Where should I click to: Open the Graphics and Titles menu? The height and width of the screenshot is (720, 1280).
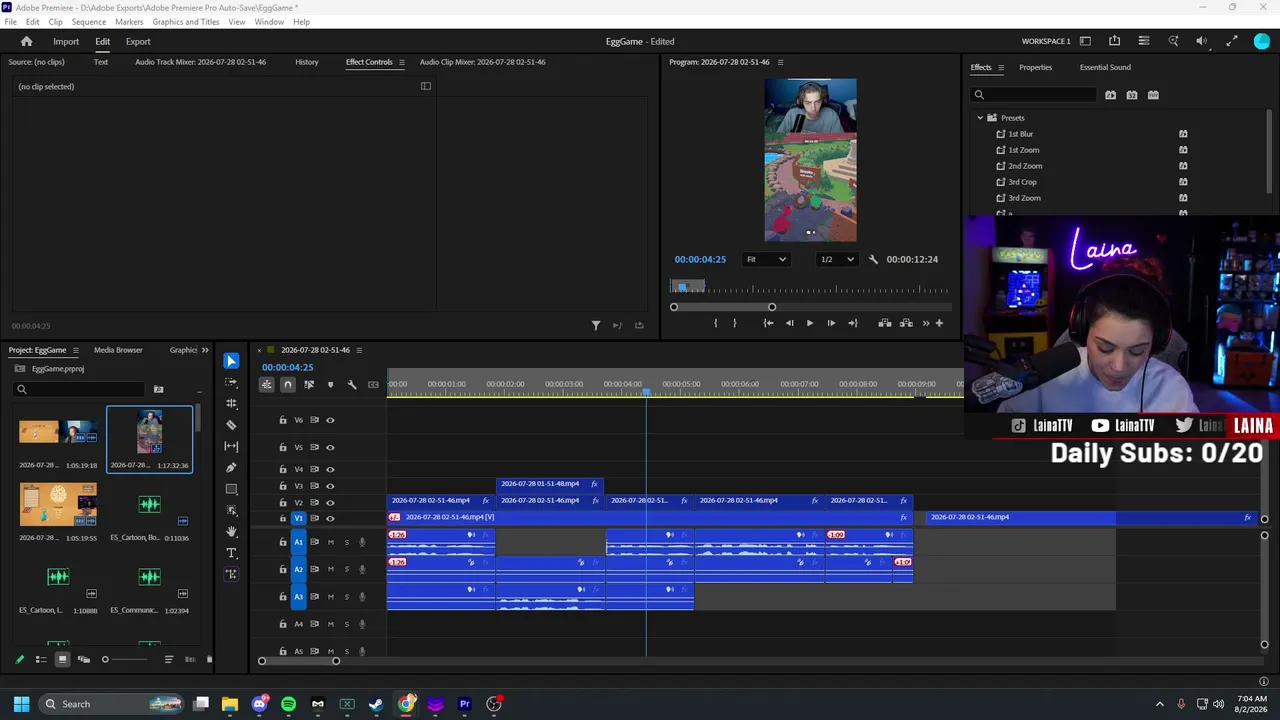[186, 22]
